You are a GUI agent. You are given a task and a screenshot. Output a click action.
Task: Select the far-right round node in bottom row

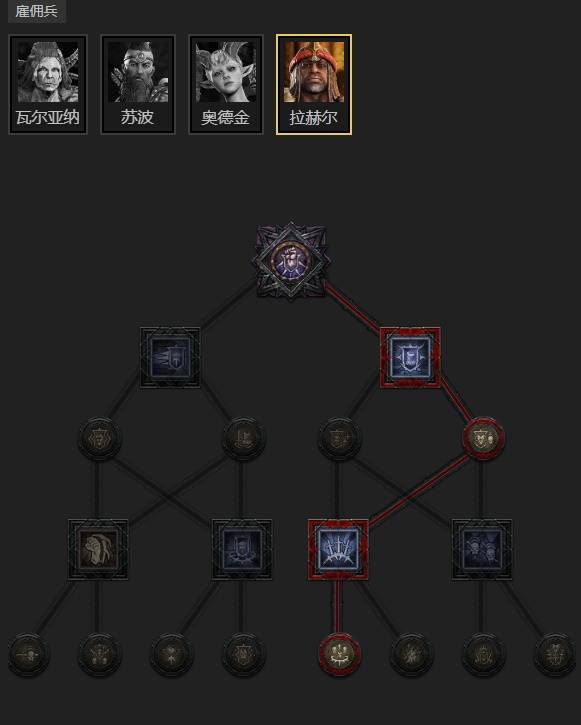click(556, 655)
